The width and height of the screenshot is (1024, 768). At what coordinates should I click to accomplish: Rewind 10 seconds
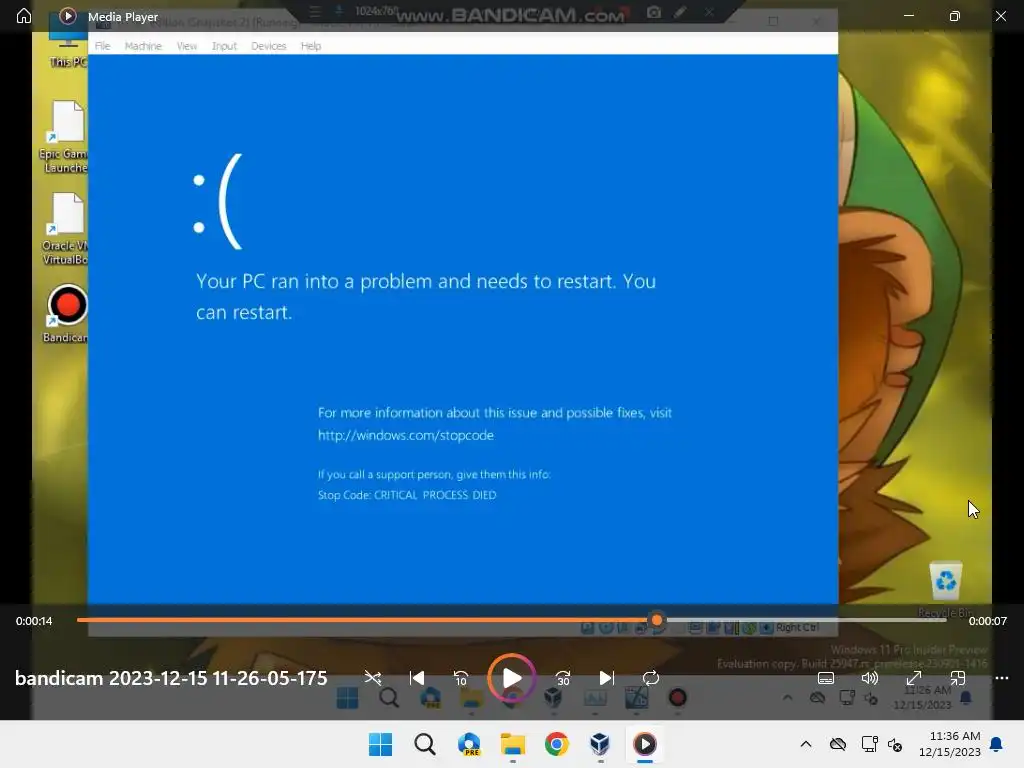click(x=461, y=678)
